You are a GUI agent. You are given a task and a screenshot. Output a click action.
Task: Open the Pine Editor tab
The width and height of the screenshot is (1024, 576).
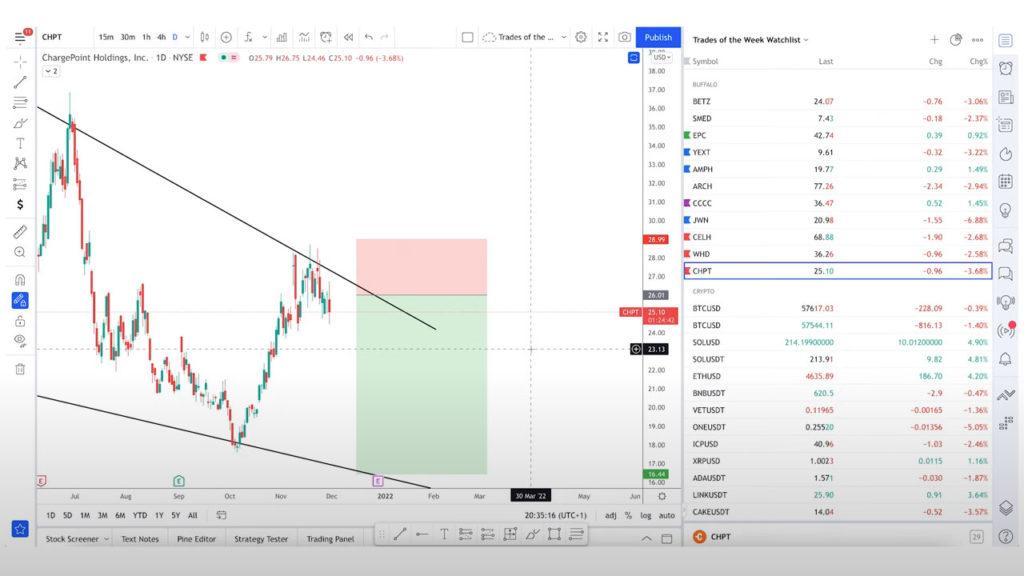196,539
